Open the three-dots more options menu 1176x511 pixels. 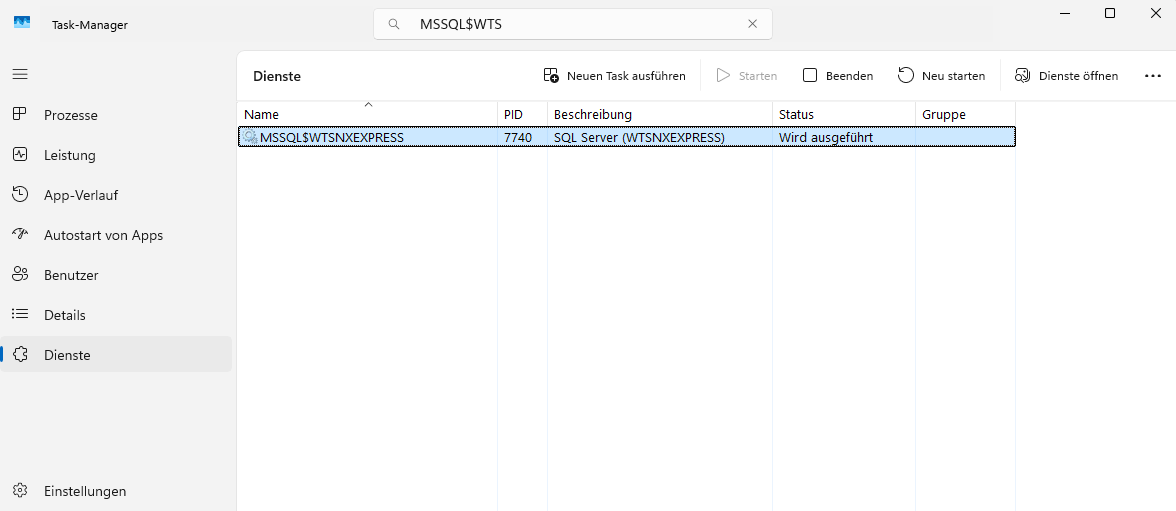[1152, 76]
